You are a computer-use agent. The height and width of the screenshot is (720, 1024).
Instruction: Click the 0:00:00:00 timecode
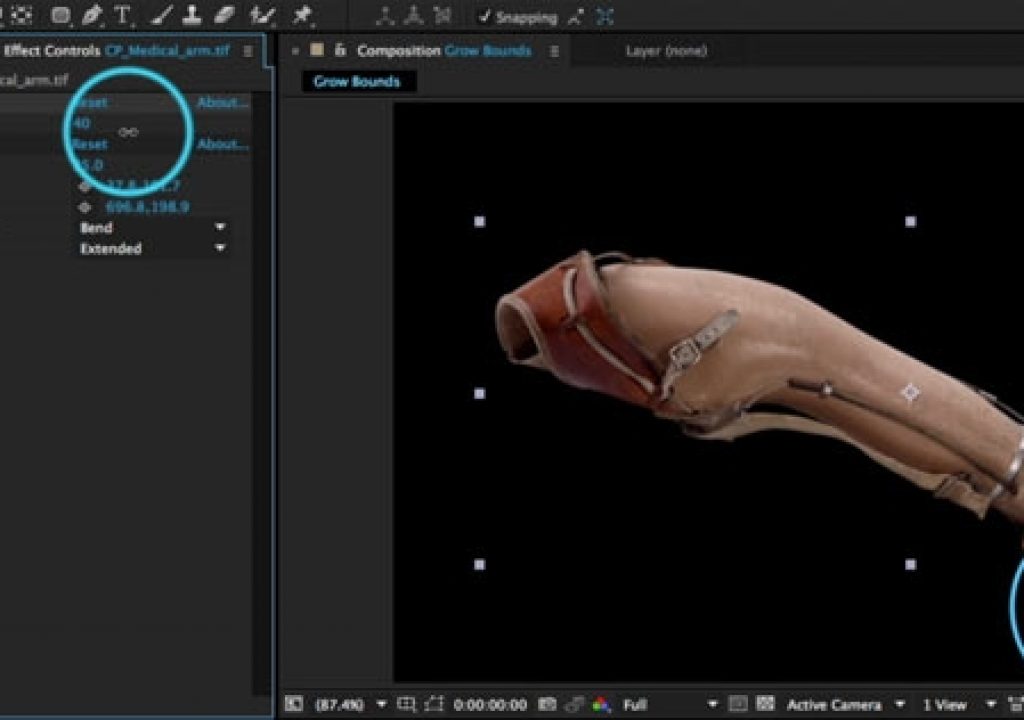490,704
